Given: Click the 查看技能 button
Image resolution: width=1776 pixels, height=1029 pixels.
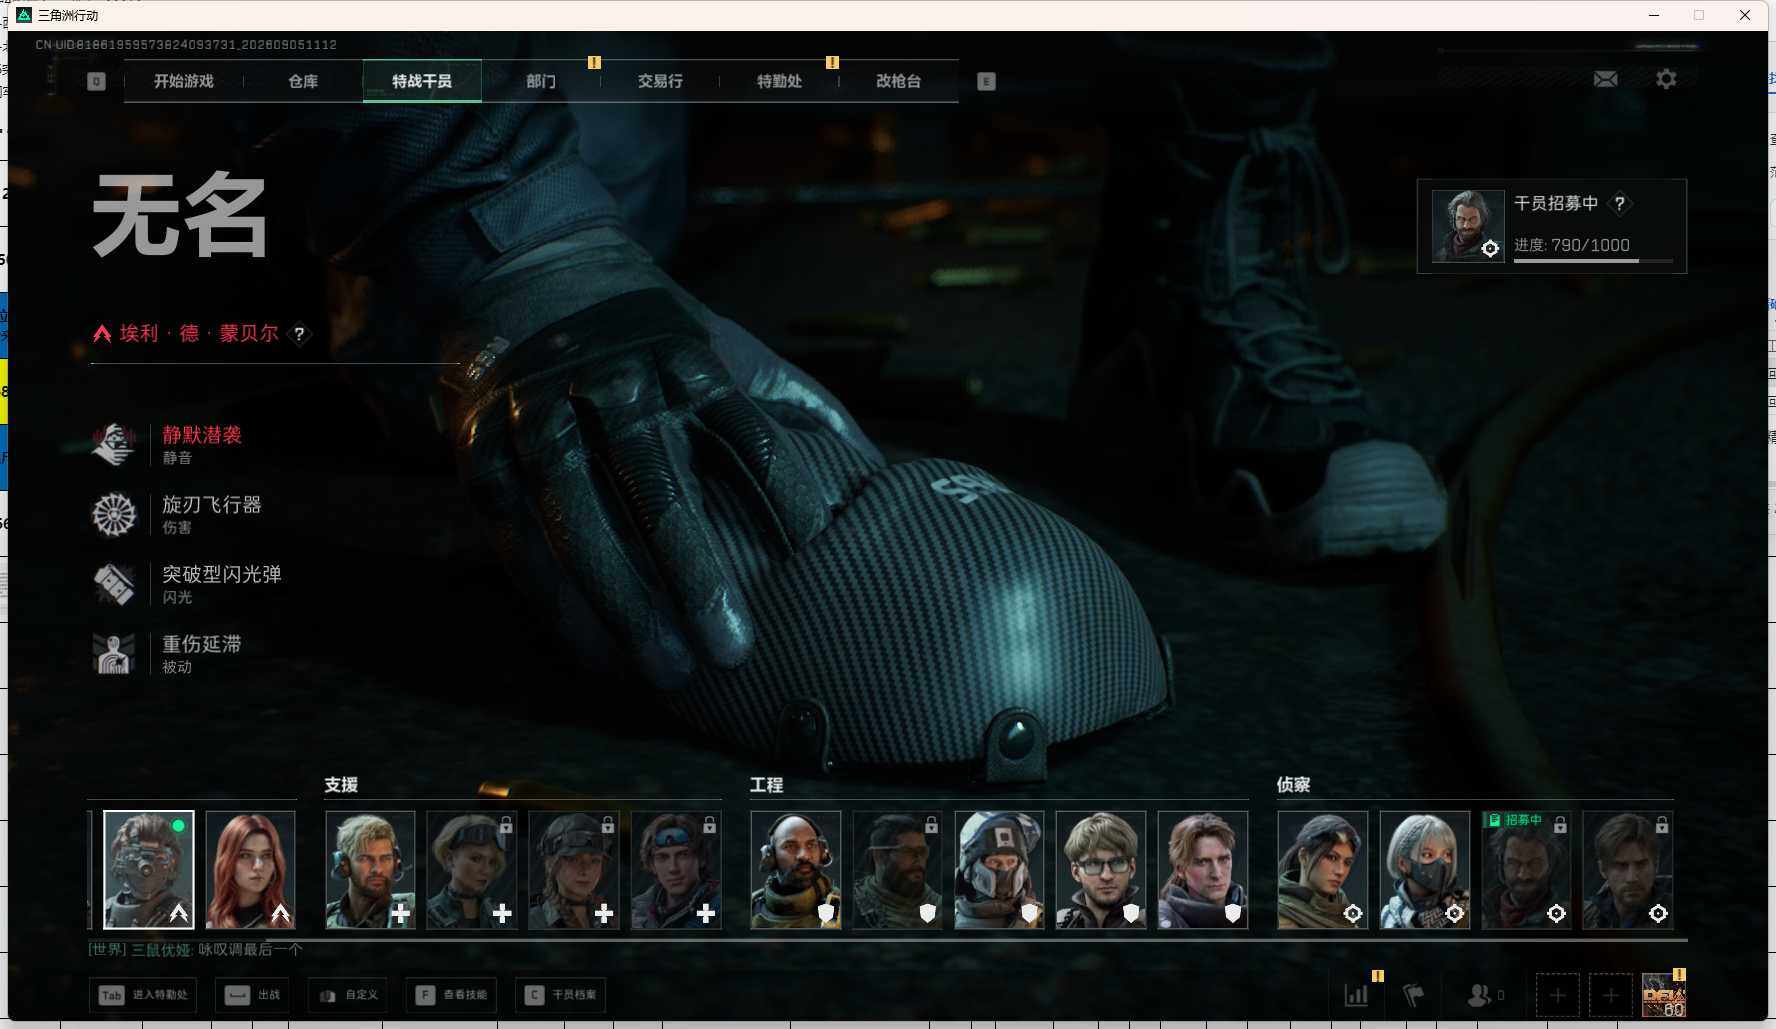Looking at the screenshot, I should pos(451,995).
